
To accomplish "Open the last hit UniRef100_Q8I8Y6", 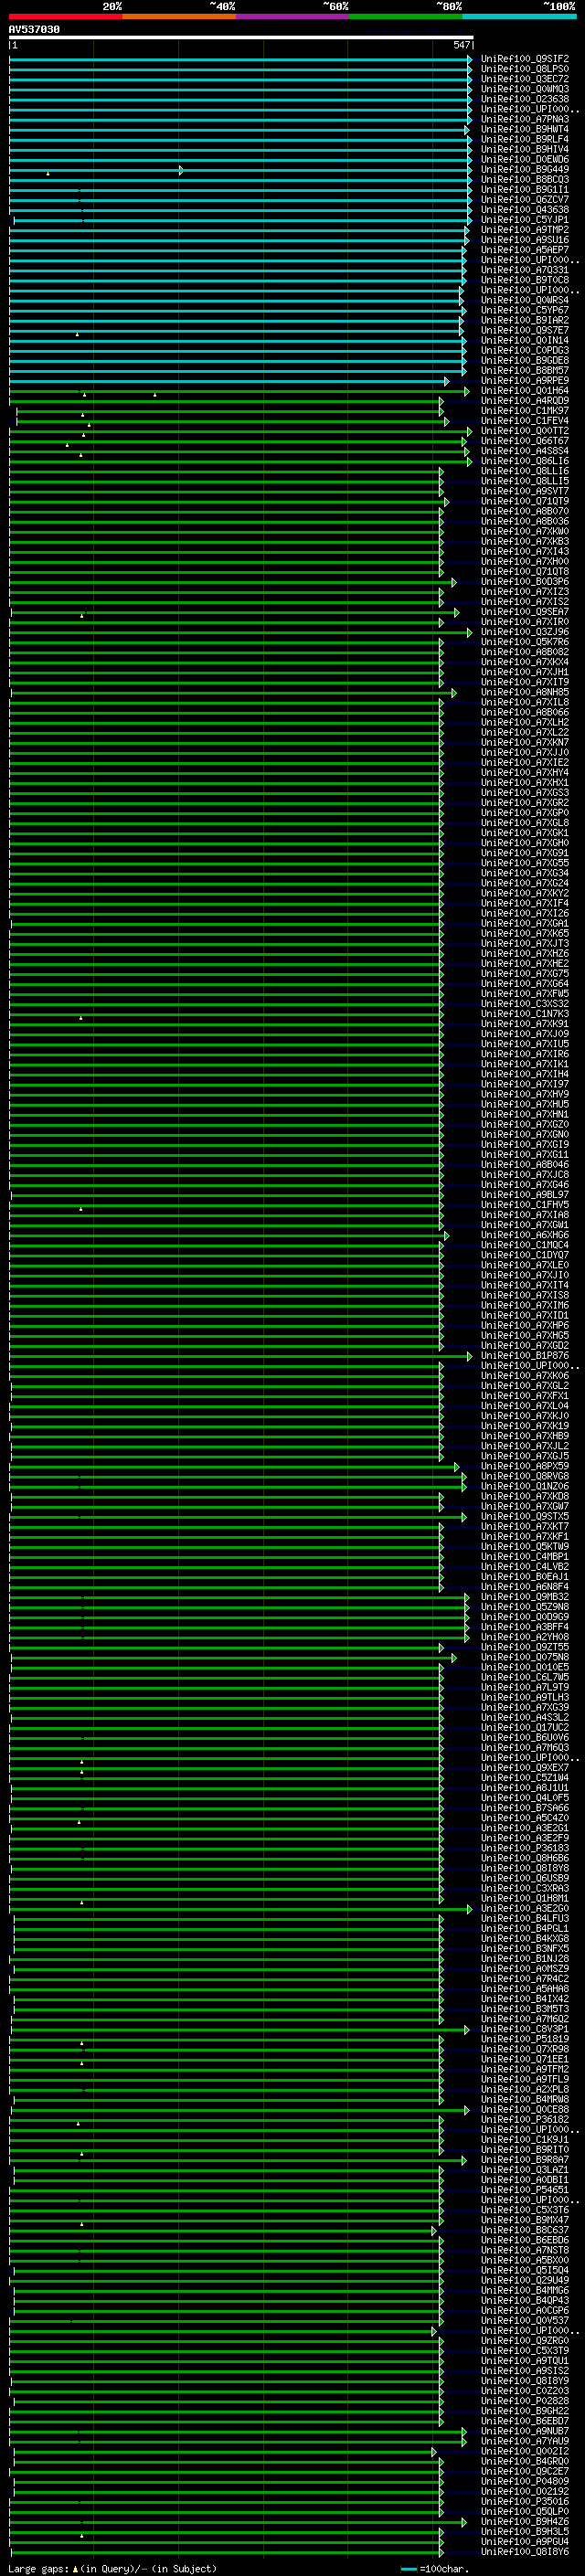I will (x=524, y=2552).
